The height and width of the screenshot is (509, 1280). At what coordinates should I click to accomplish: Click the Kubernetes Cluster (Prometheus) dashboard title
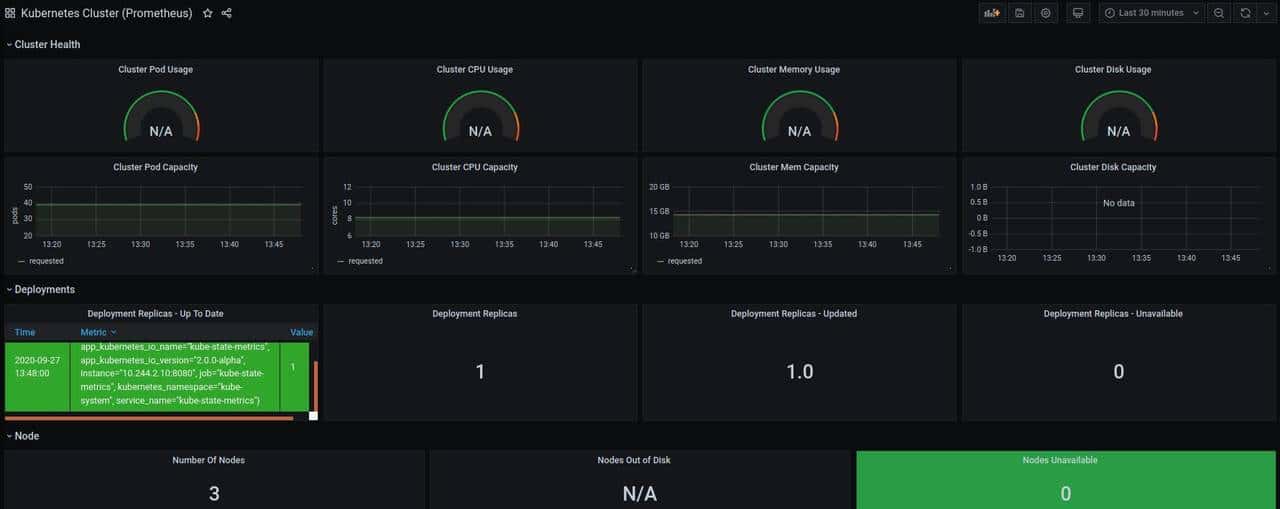106,13
